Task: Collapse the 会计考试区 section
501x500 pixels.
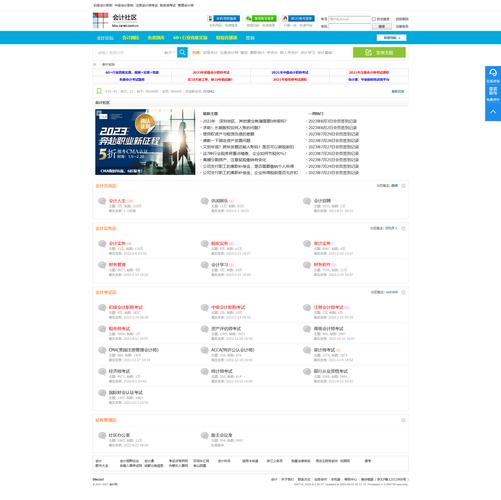Action: 403,292
